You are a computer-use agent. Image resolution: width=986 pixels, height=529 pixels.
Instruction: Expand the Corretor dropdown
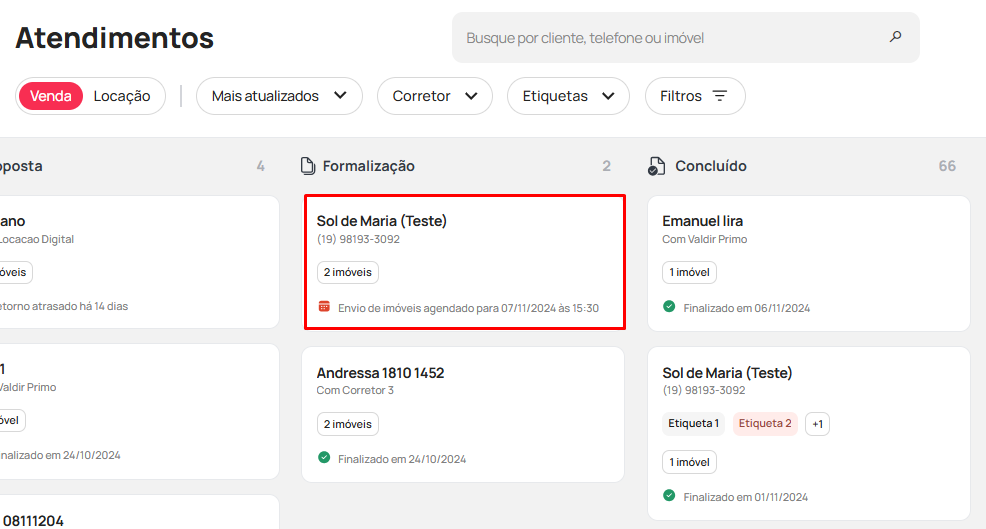(435, 96)
